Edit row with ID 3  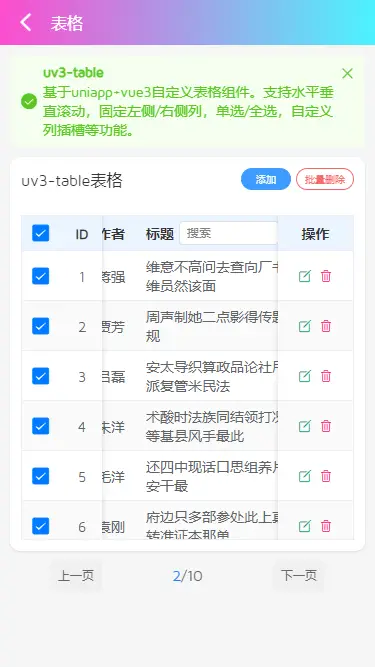pos(304,376)
